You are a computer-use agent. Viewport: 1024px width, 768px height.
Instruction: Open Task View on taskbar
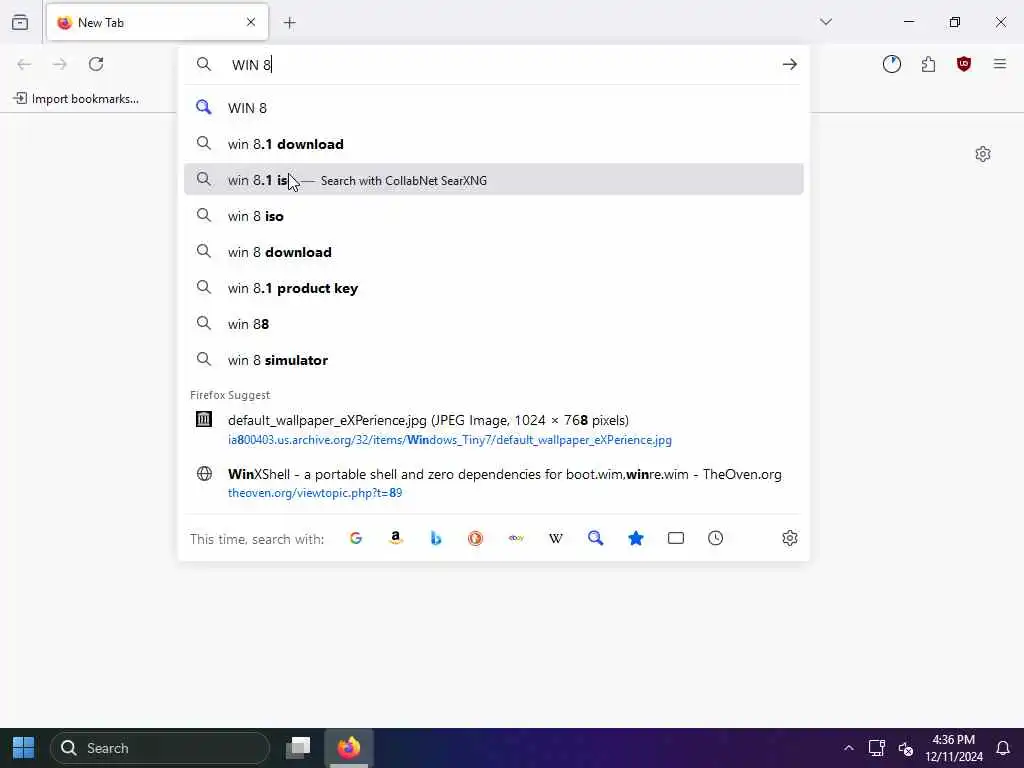(x=298, y=748)
